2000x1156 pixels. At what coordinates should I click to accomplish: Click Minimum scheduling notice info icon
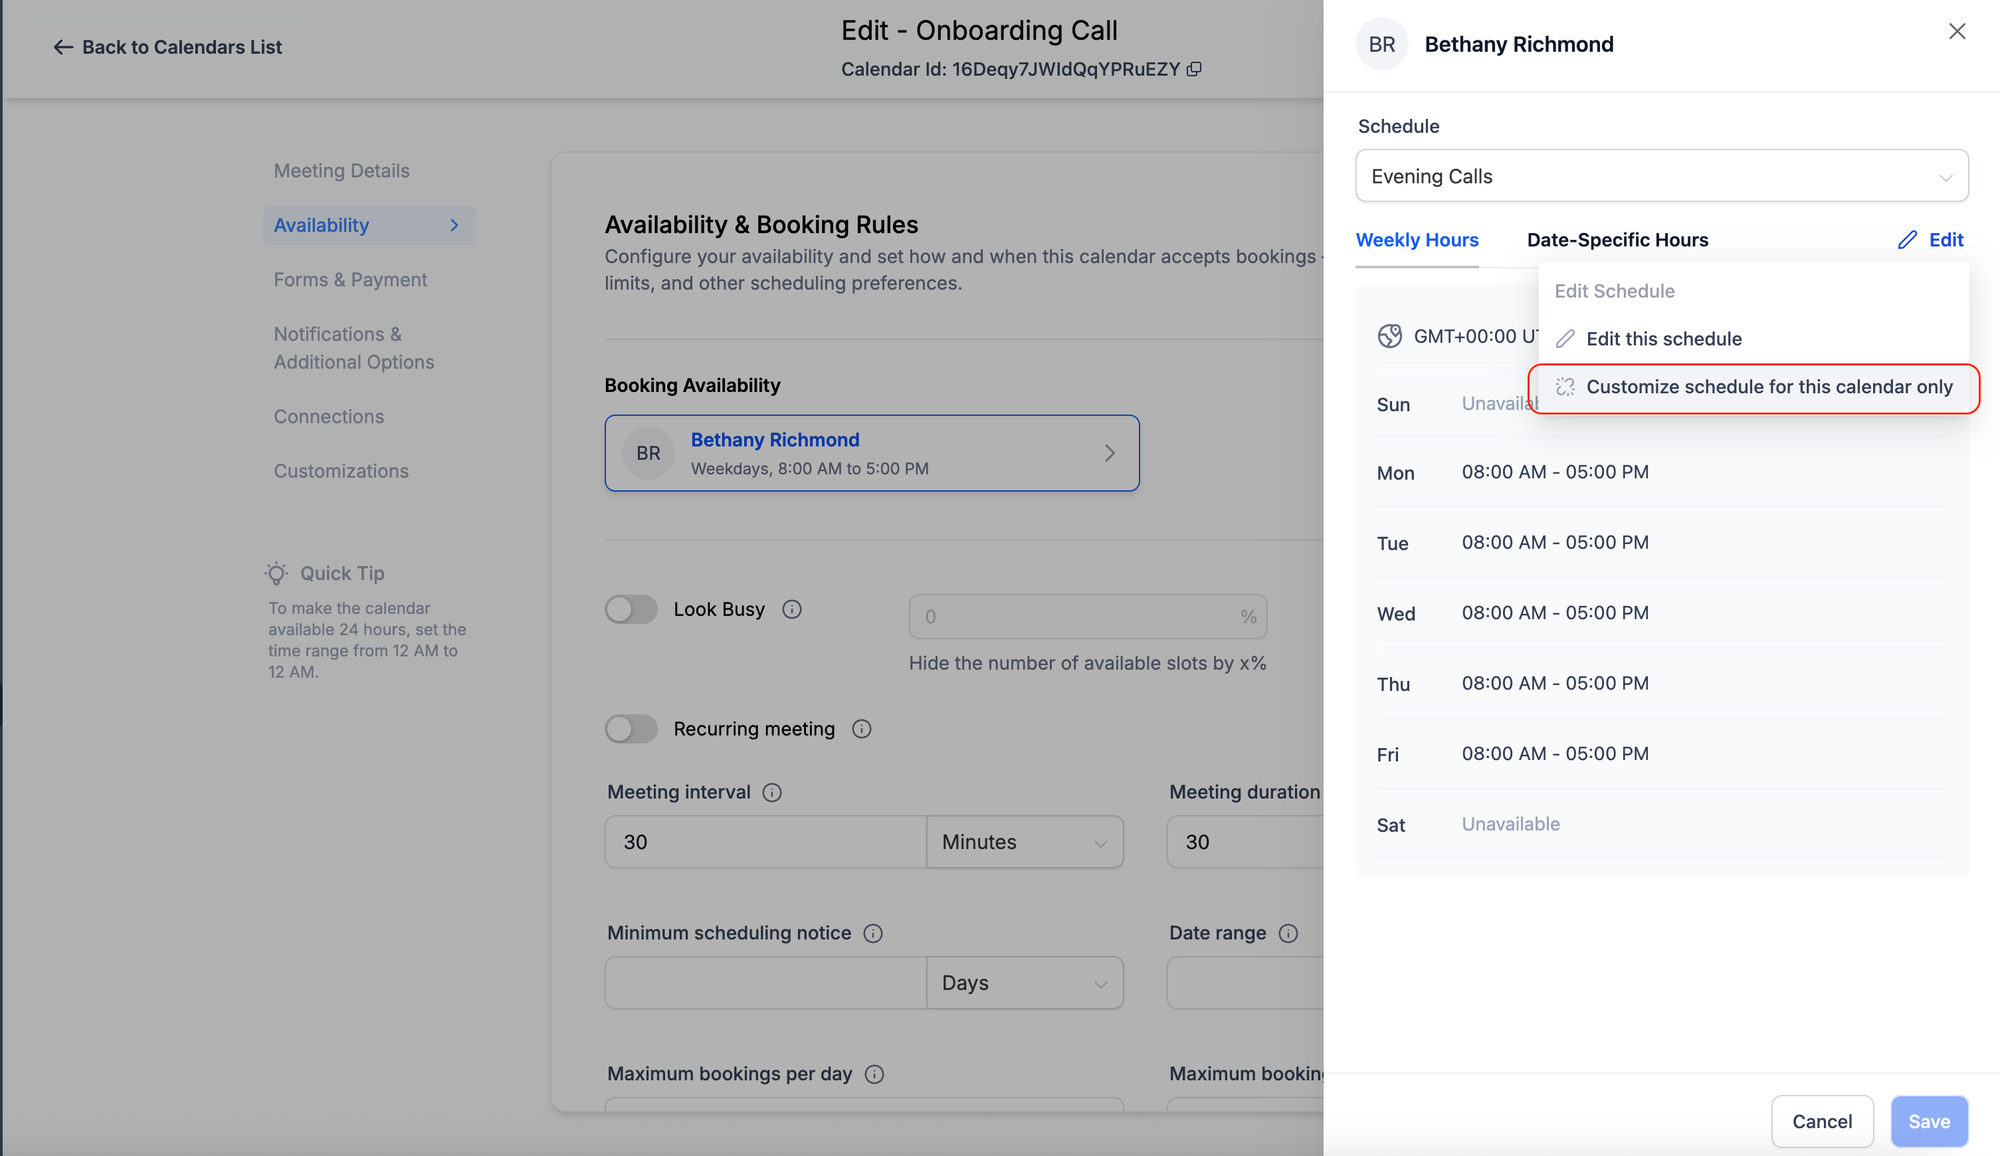click(873, 933)
